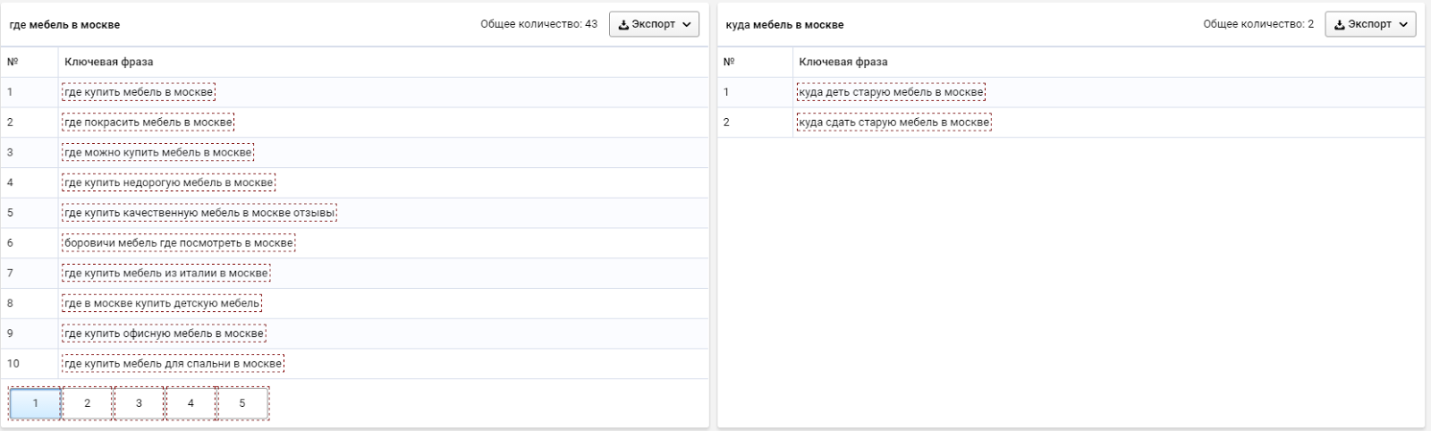Select phrase 'куда деть старую мебель в москве'
The height and width of the screenshot is (431, 1431).
(x=892, y=93)
